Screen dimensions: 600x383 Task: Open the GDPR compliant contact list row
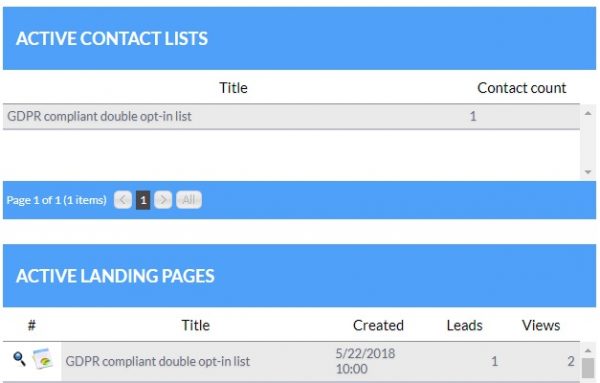291,116
